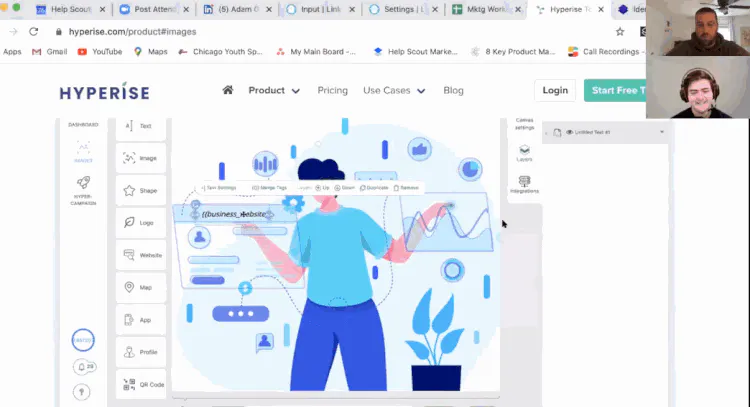750x407 pixels.
Task: Open the Chicago Youth Sp... bookmark
Action: point(221,52)
